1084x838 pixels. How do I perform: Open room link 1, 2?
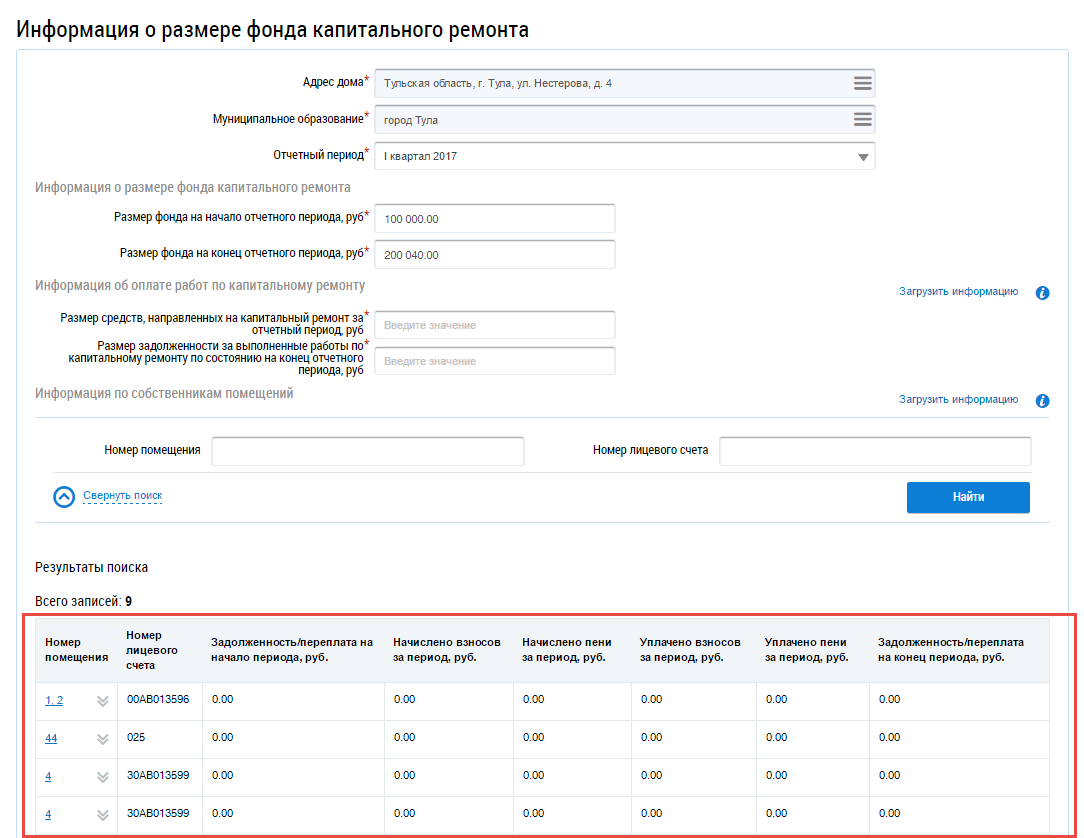54,700
